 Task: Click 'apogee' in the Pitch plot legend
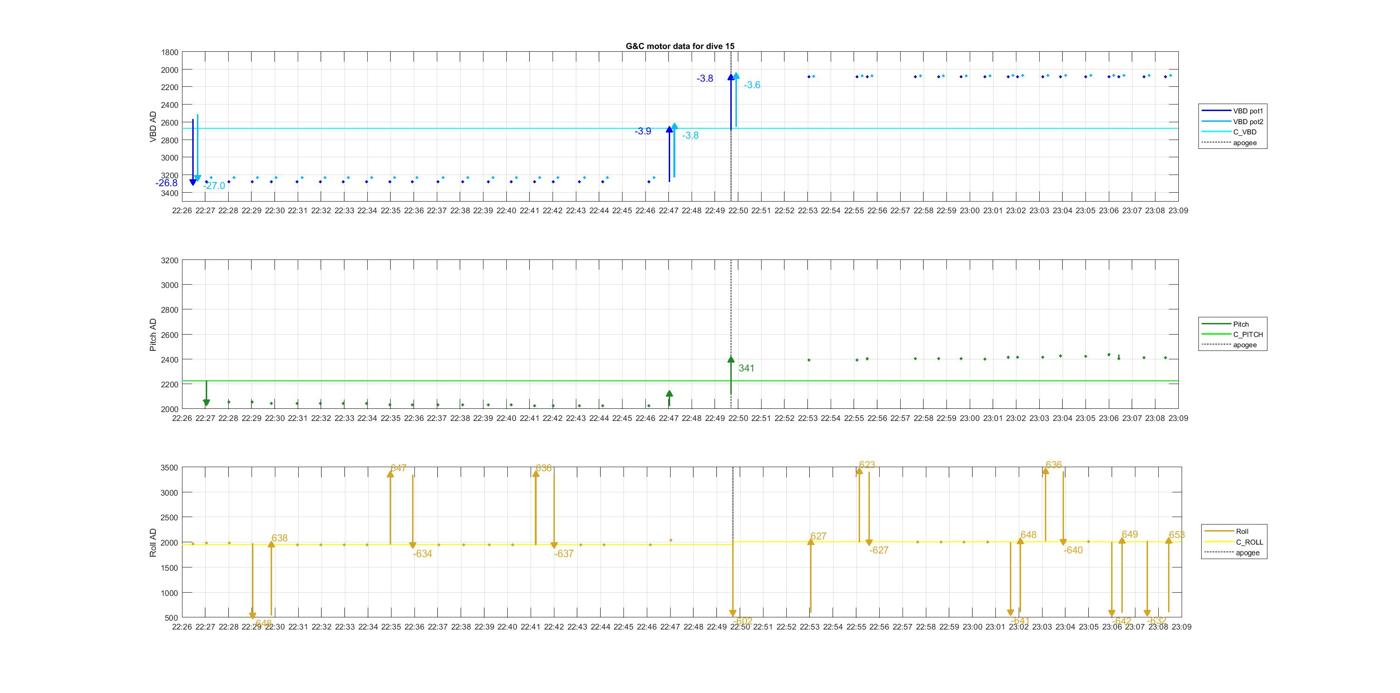(x=1245, y=345)
